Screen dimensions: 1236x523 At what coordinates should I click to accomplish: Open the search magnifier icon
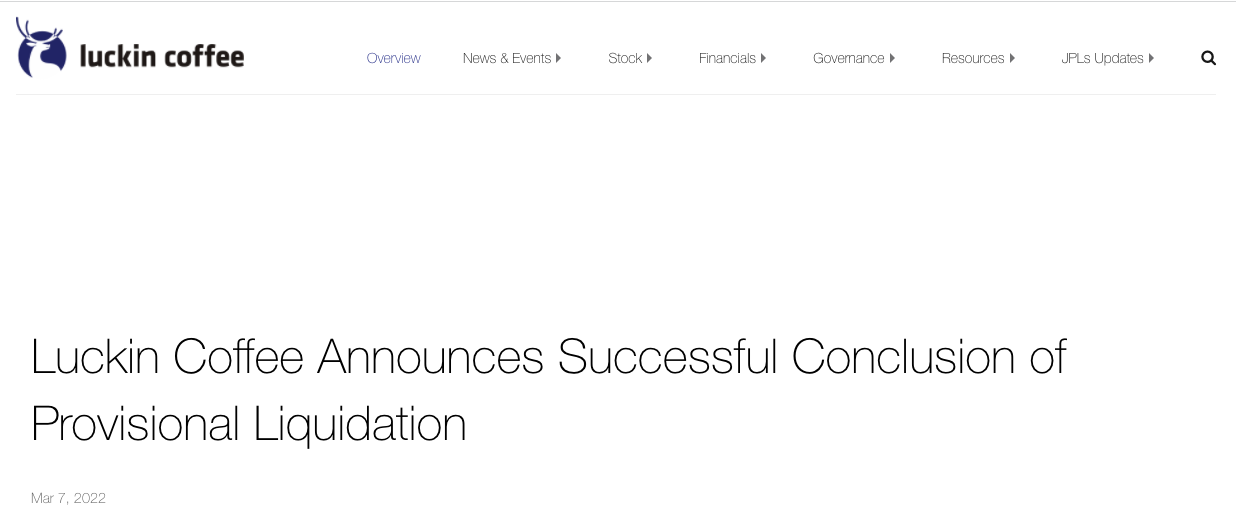[x=1208, y=58]
